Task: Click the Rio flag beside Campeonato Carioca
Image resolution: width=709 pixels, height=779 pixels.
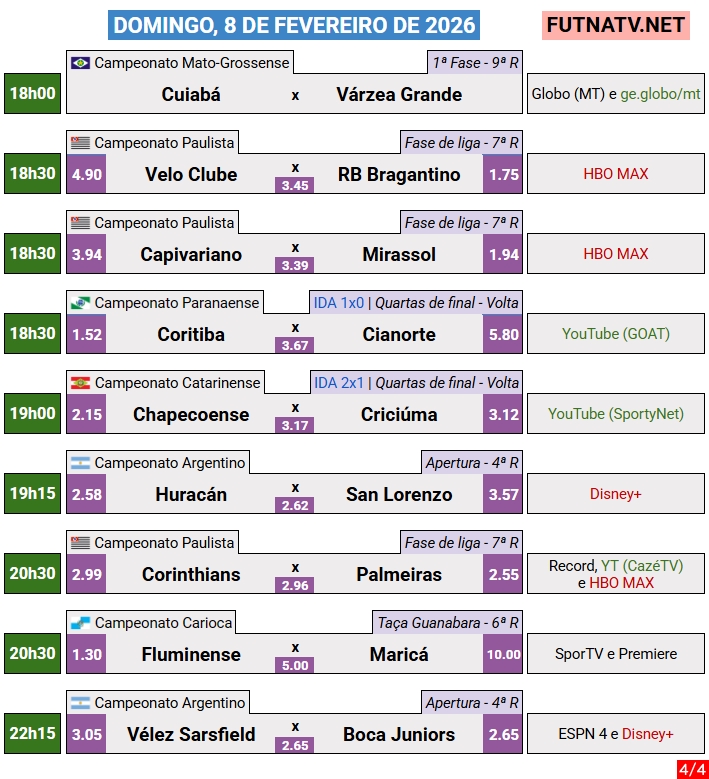Action: coord(81,623)
